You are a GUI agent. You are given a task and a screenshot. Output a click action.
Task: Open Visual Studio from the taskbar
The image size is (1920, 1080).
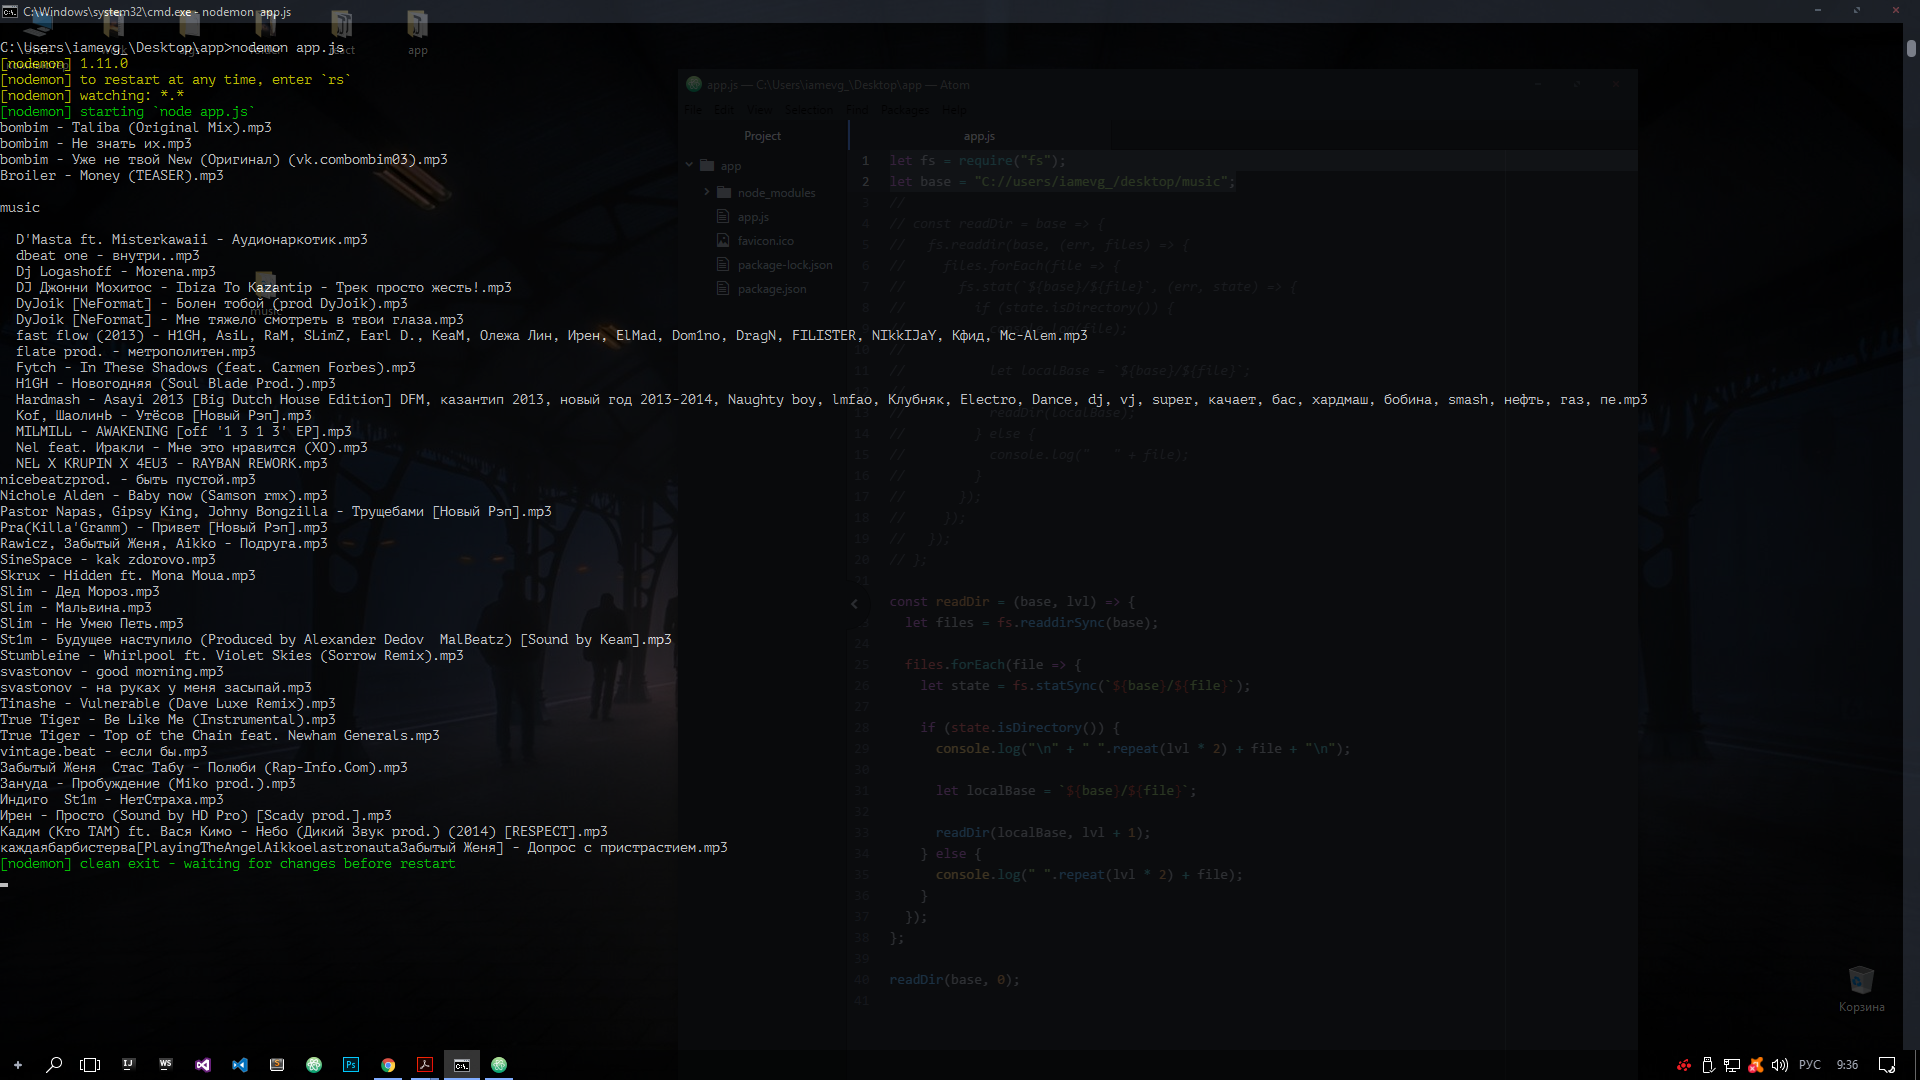tap(203, 1065)
